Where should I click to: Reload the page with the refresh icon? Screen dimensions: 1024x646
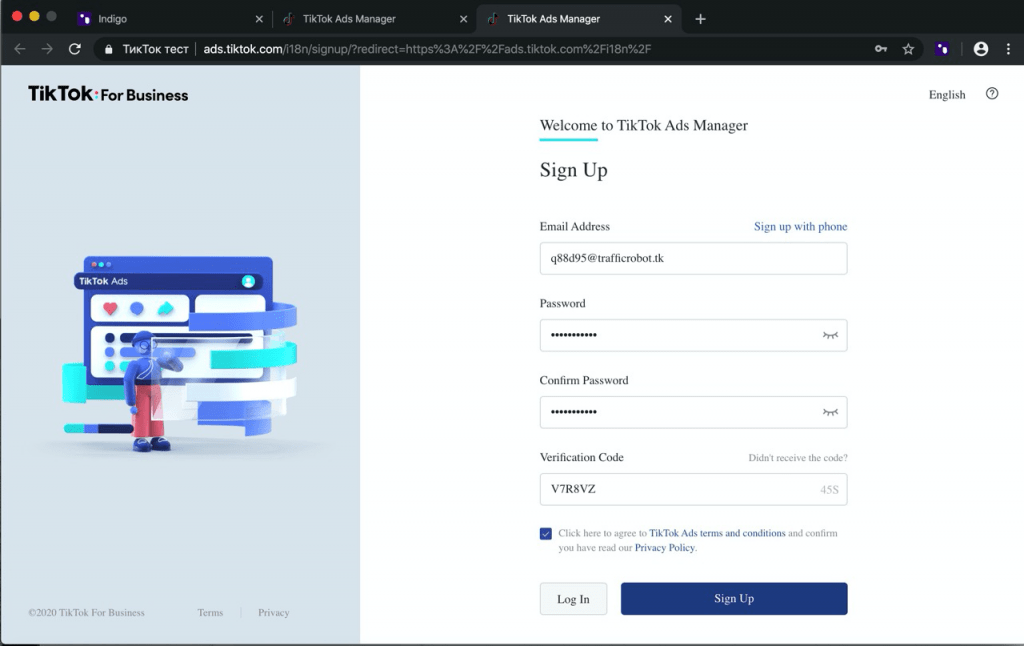[74, 48]
